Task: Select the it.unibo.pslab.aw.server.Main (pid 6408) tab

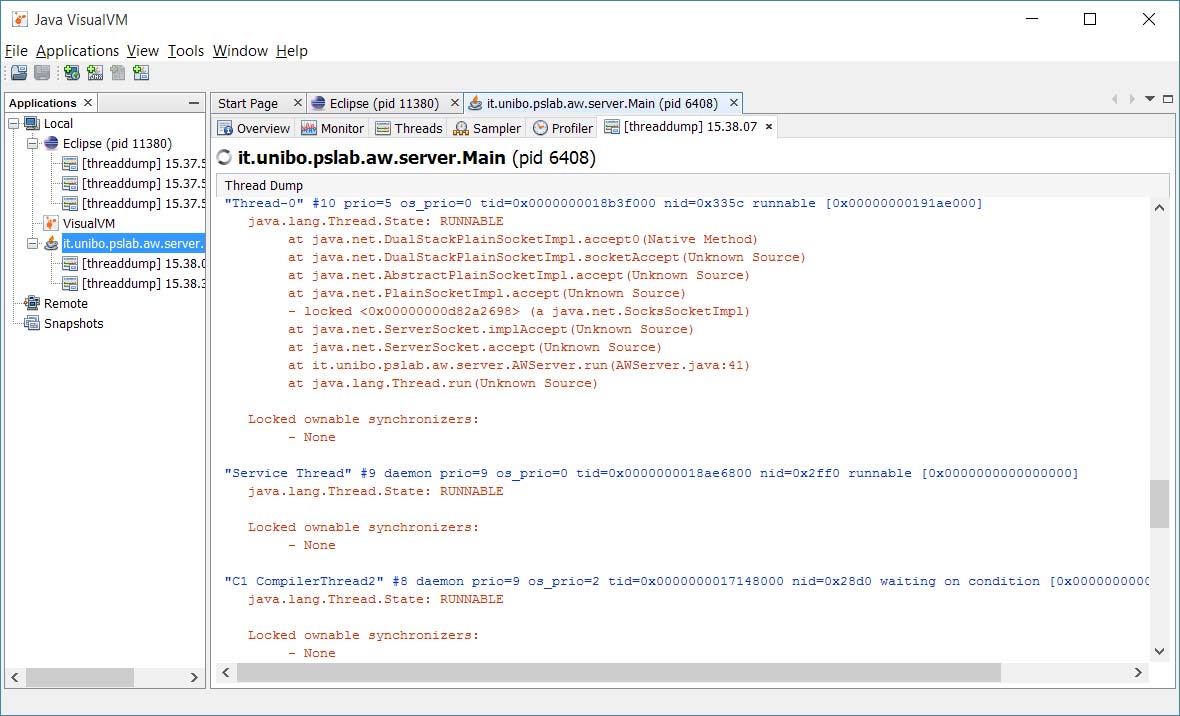Action: pyautogui.click(x=602, y=103)
